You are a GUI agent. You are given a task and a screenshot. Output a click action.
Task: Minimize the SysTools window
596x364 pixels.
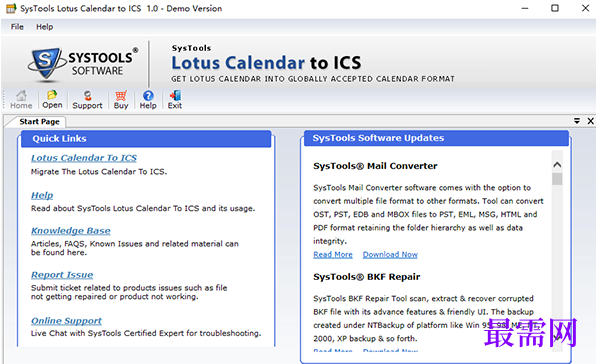point(525,8)
